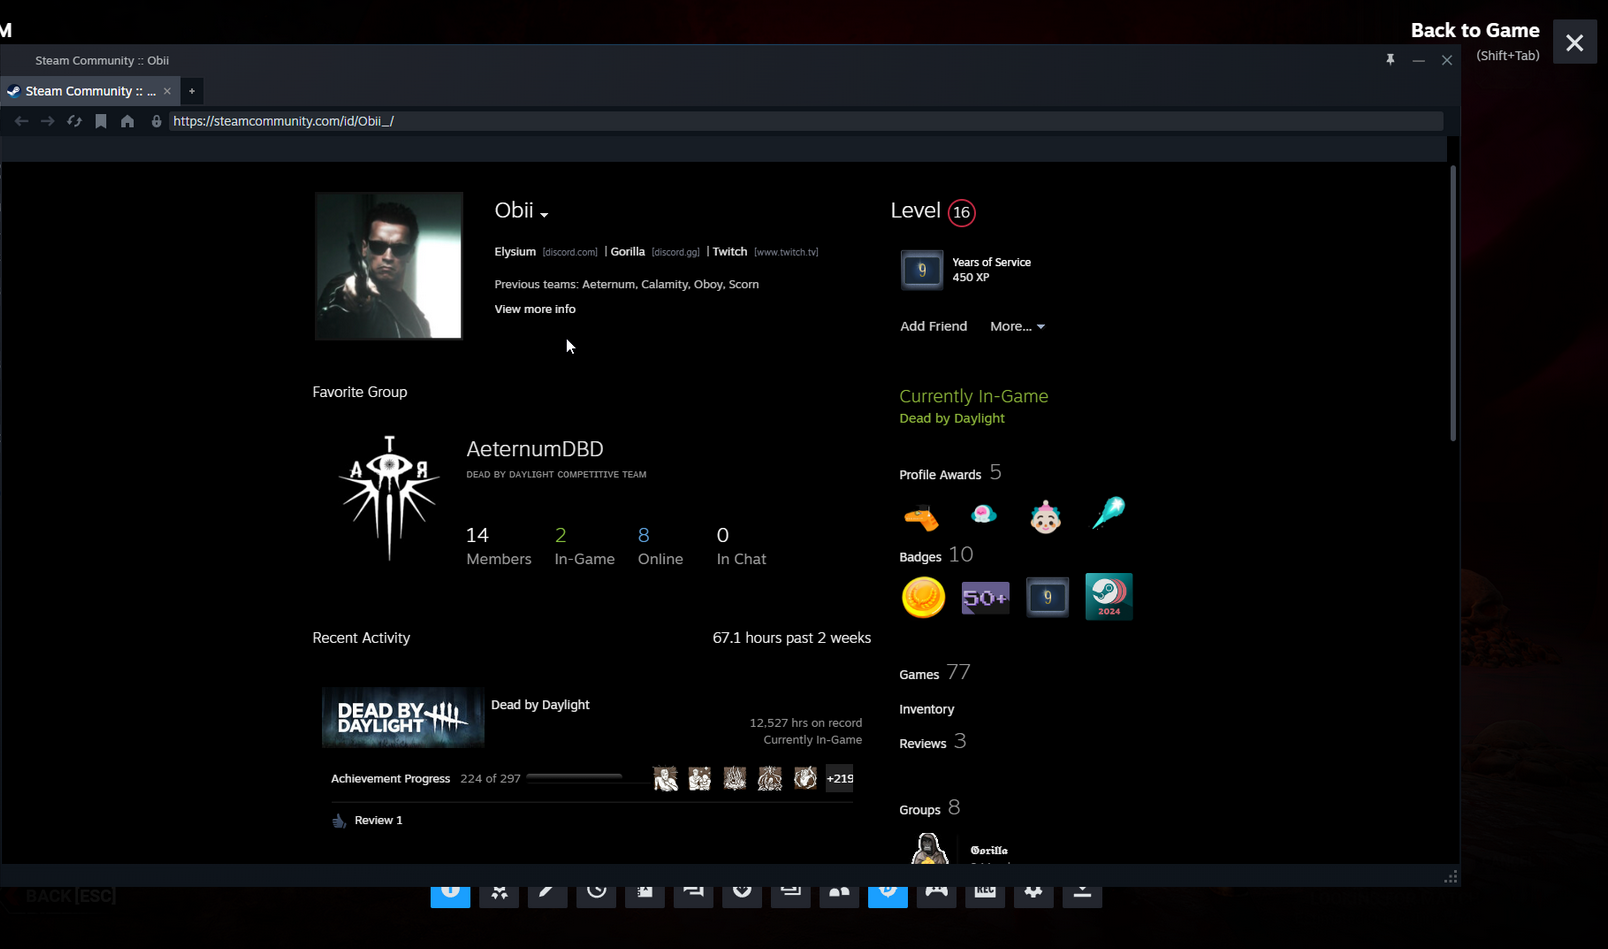Click the Gorilla group avatar
This screenshot has height=949, width=1608.
click(929, 849)
